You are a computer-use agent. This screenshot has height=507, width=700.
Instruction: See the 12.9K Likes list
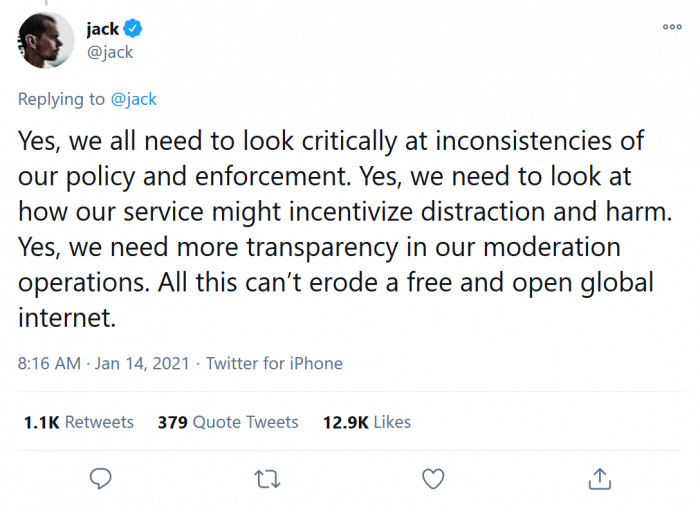(366, 422)
